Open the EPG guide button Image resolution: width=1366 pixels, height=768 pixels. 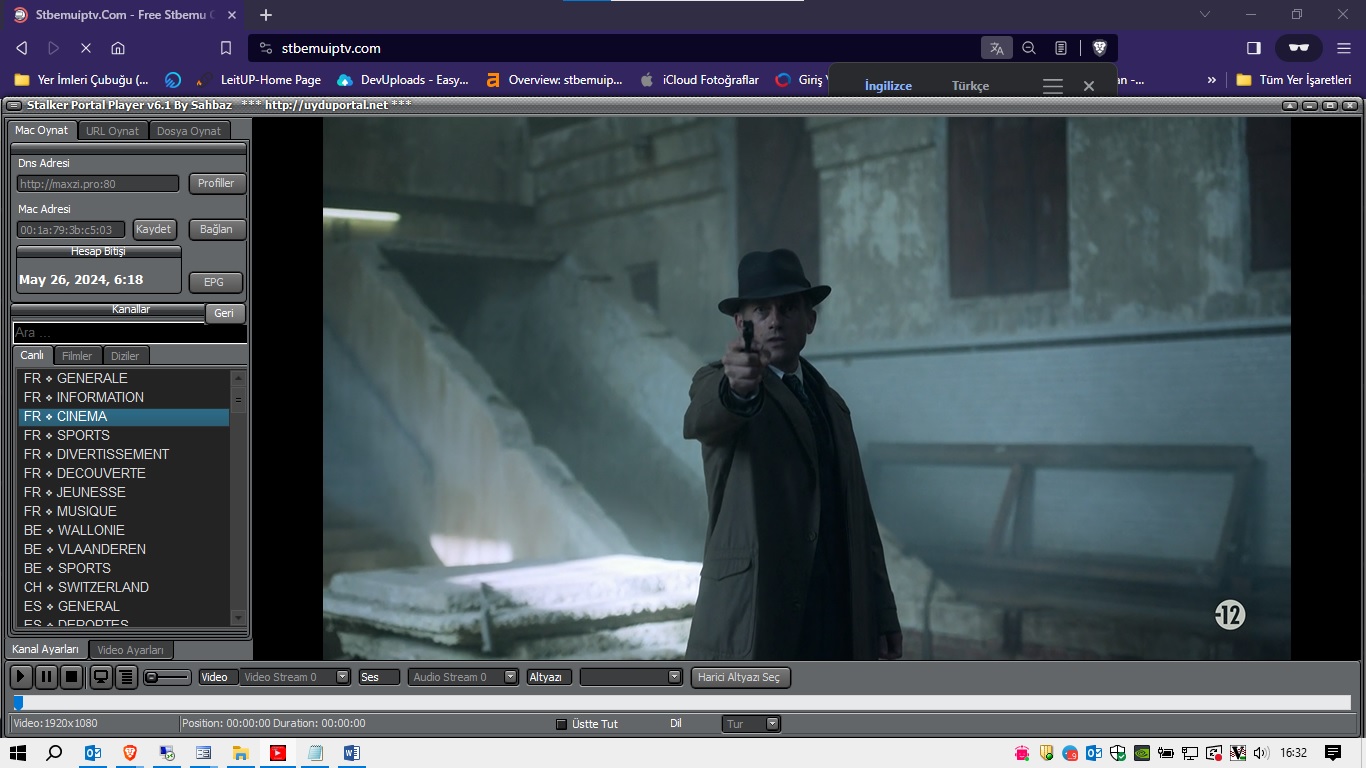point(214,282)
